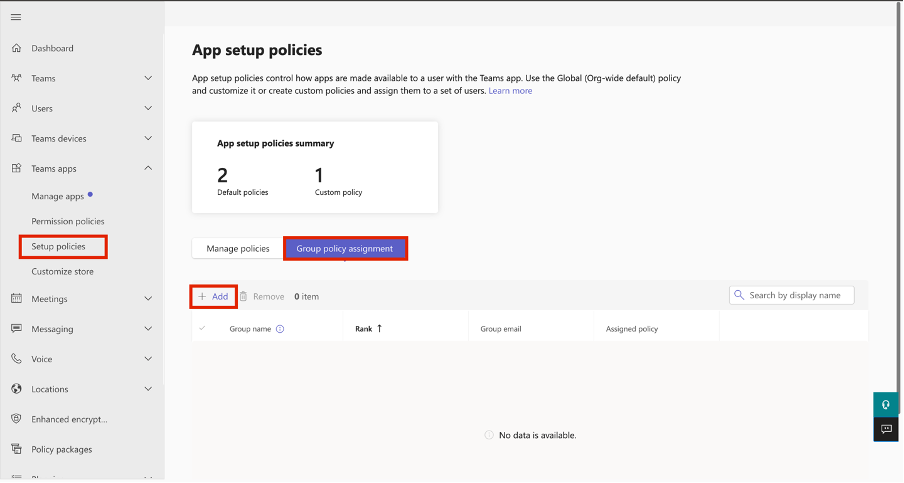Click the search magnifier icon
Screen dimensions: 904x483
pyautogui.click(x=739, y=295)
